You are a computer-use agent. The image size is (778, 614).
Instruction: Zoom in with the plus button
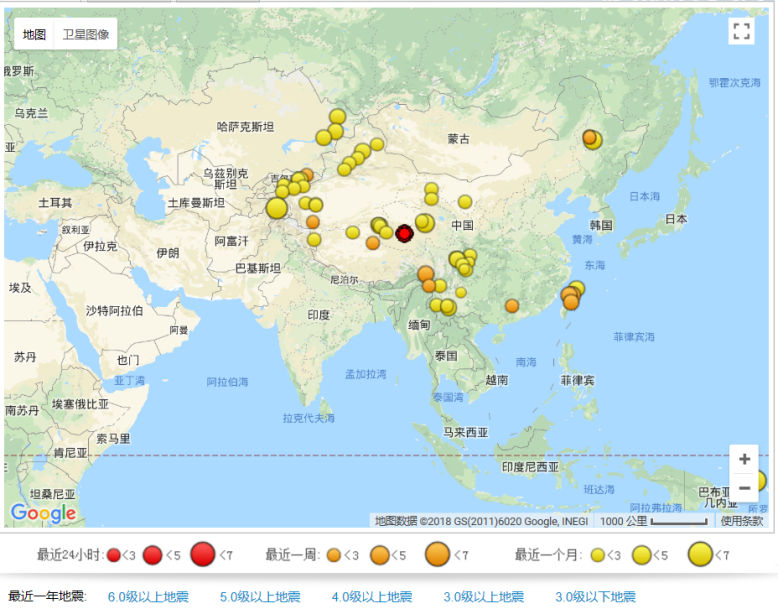tap(744, 459)
